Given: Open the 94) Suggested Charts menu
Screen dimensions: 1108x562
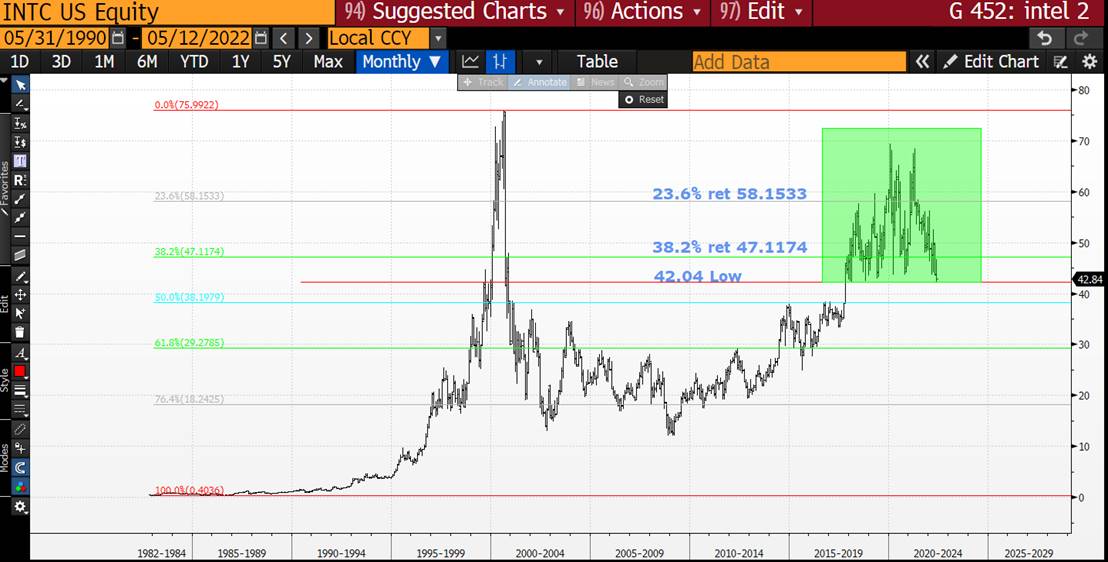Looking at the screenshot, I should click(x=455, y=12).
